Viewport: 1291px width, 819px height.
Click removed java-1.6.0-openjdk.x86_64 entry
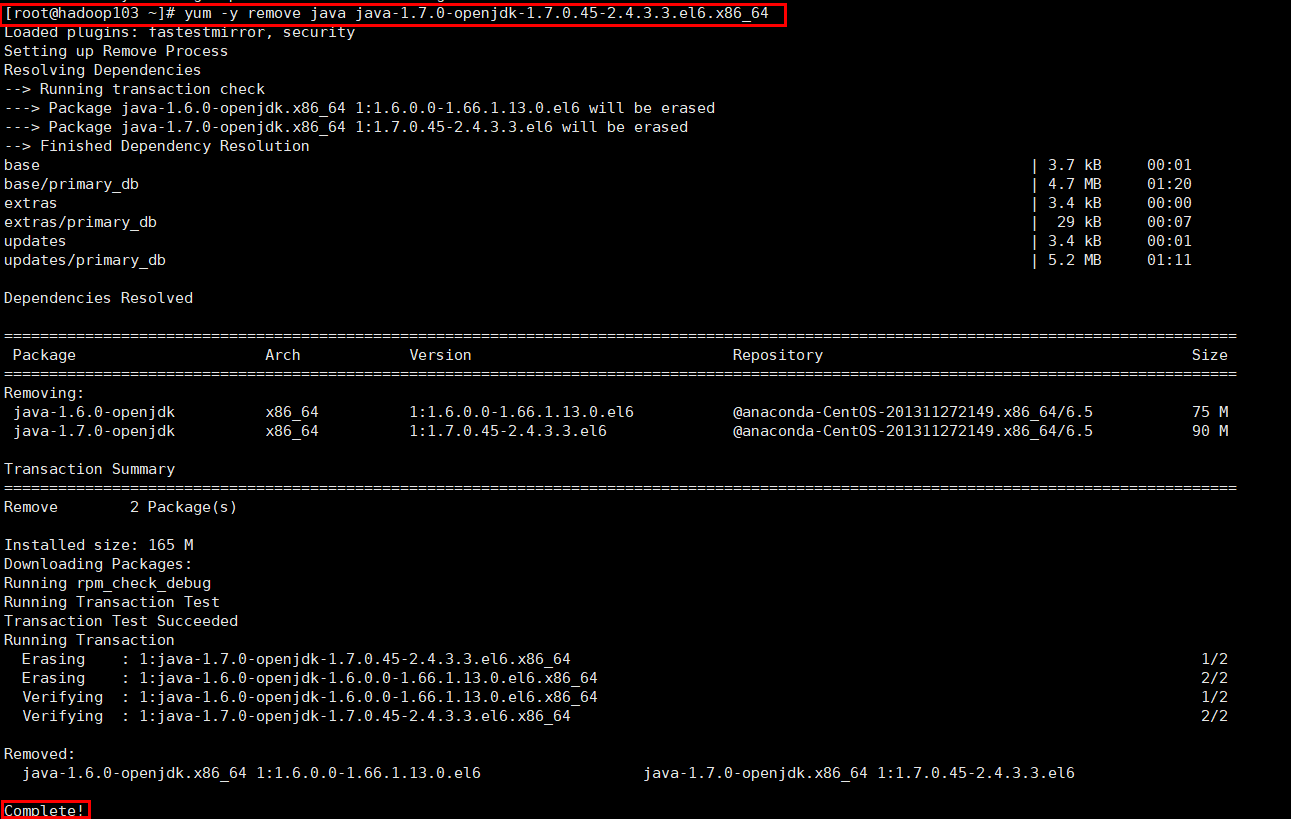pyautogui.click(x=251, y=773)
